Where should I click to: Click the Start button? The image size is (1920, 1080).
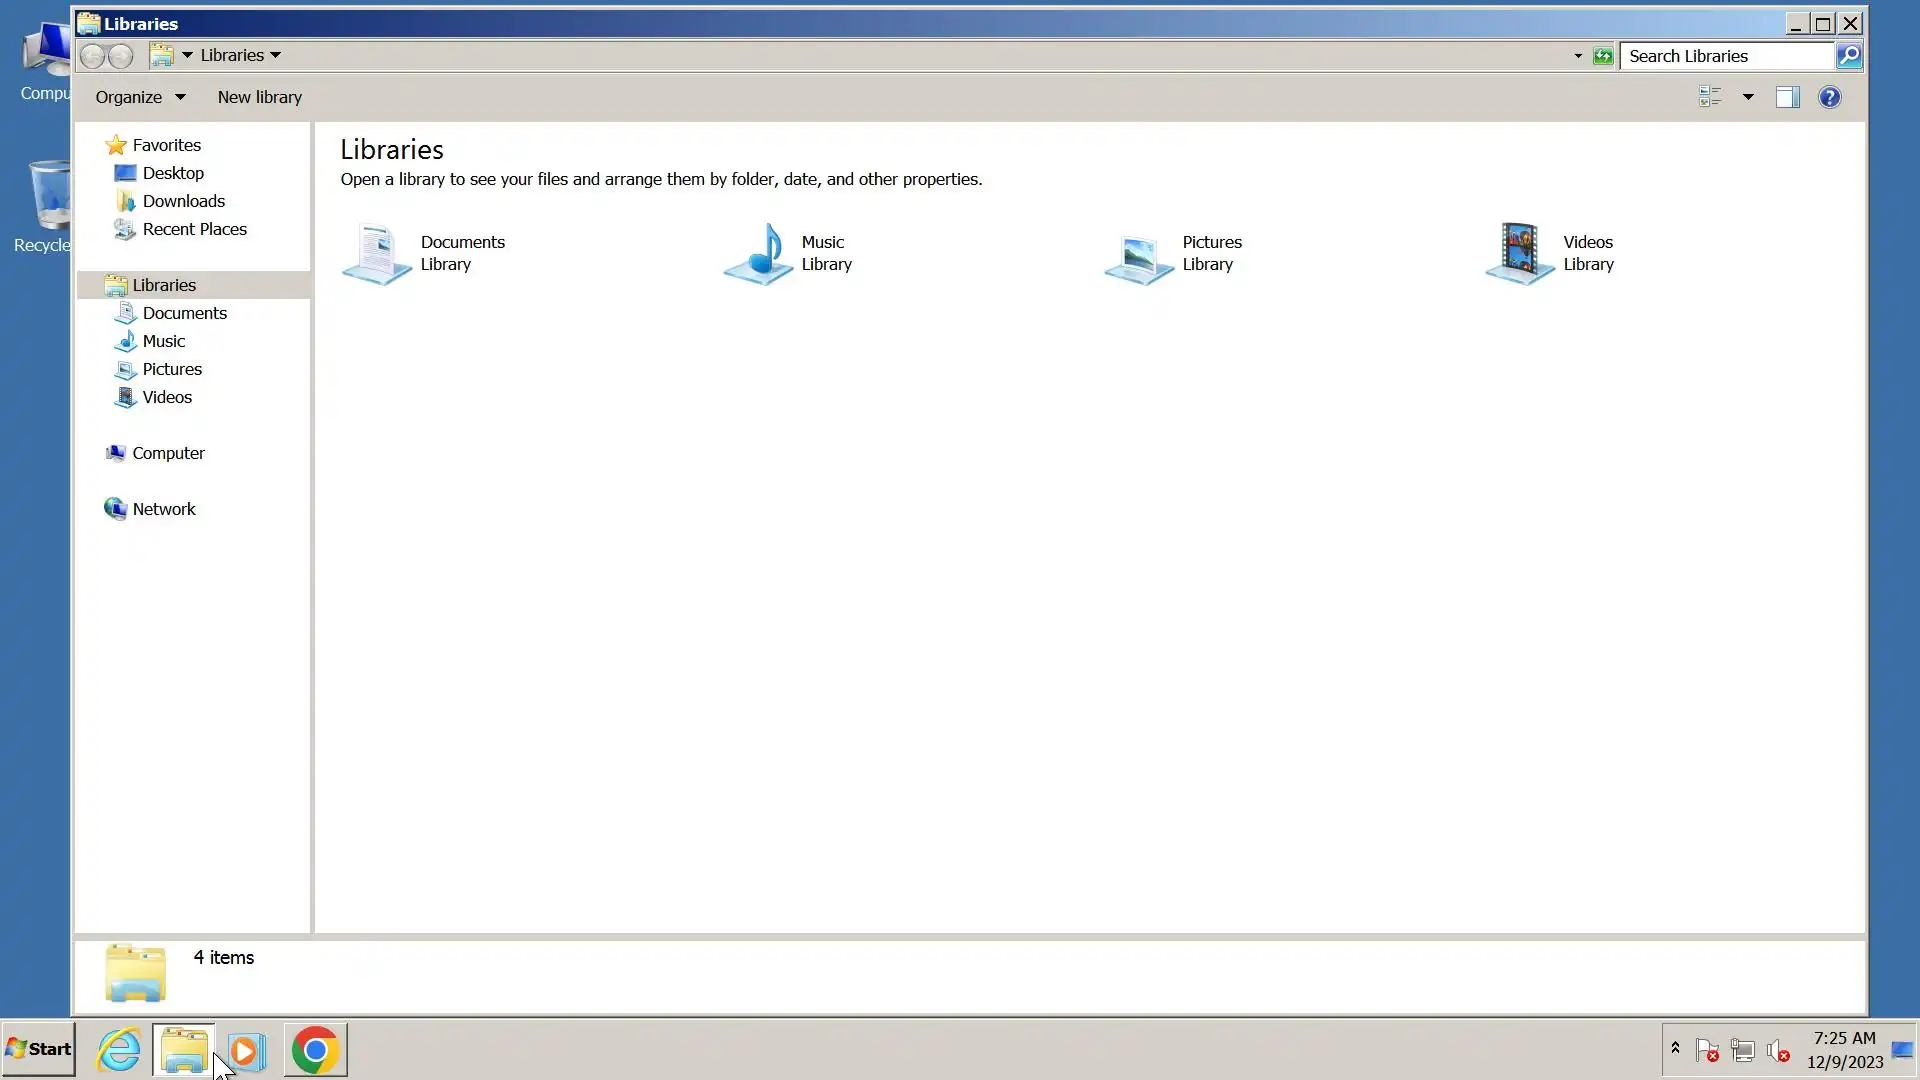pyautogui.click(x=38, y=1049)
